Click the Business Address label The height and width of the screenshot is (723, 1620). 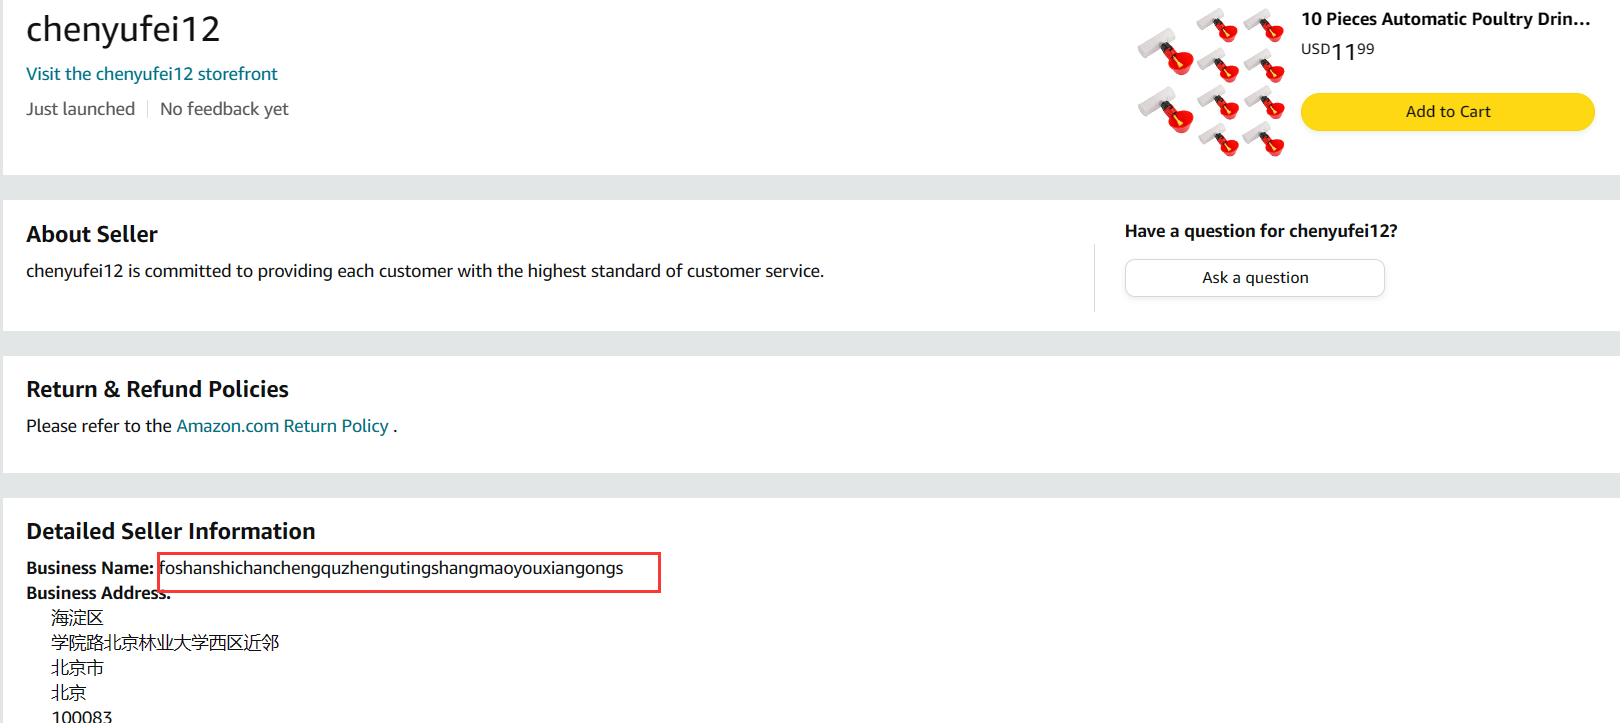(x=98, y=593)
